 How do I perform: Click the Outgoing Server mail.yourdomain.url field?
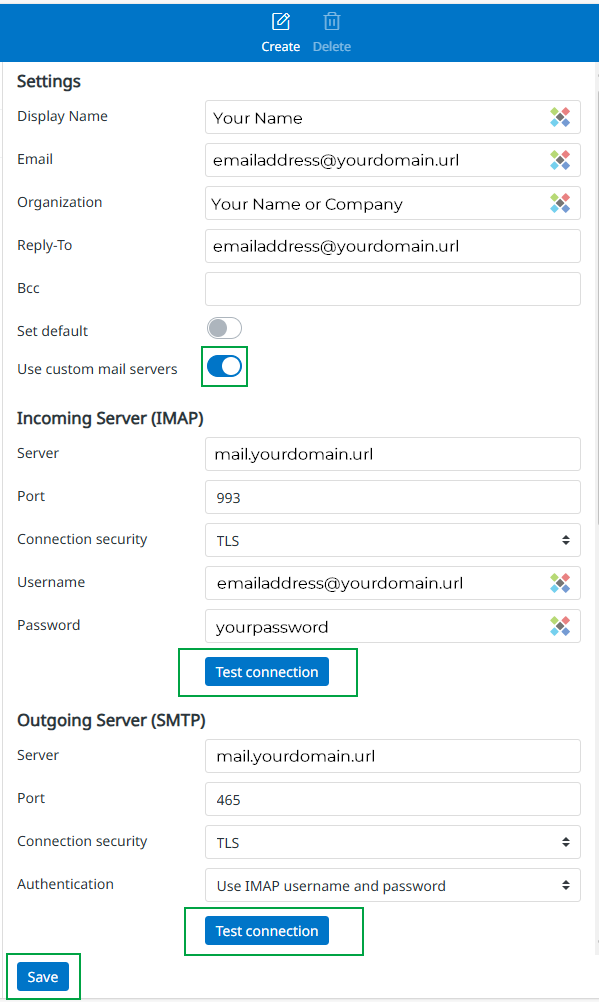[393, 756]
